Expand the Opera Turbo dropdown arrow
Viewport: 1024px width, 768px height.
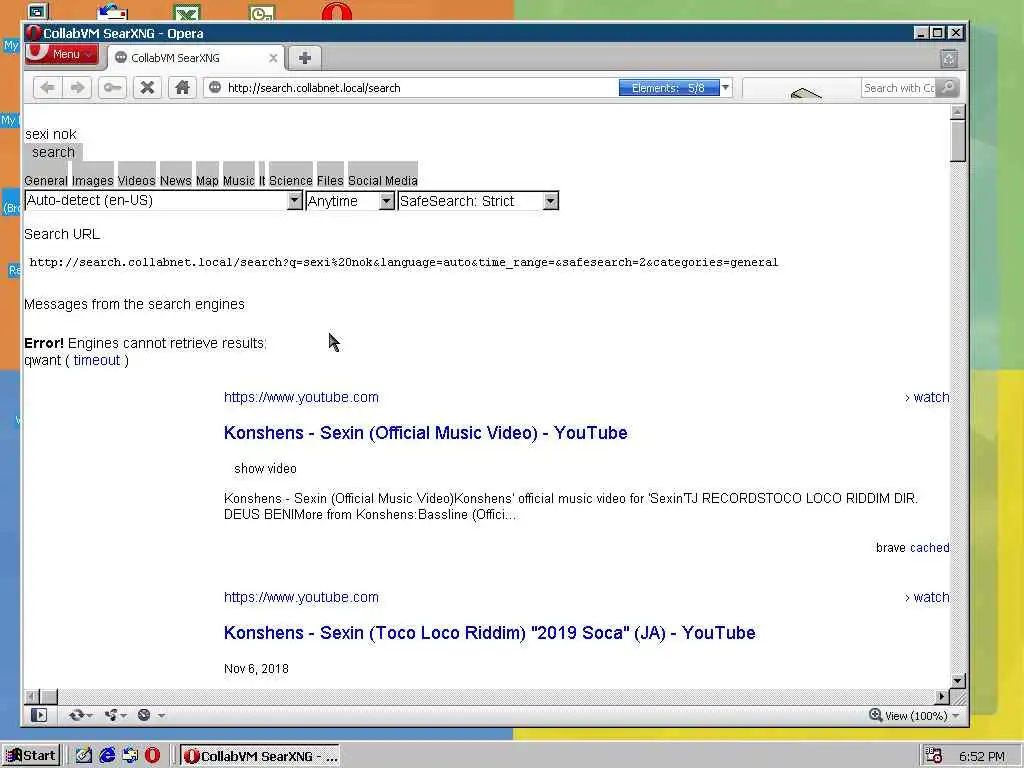click(x=161, y=716)
